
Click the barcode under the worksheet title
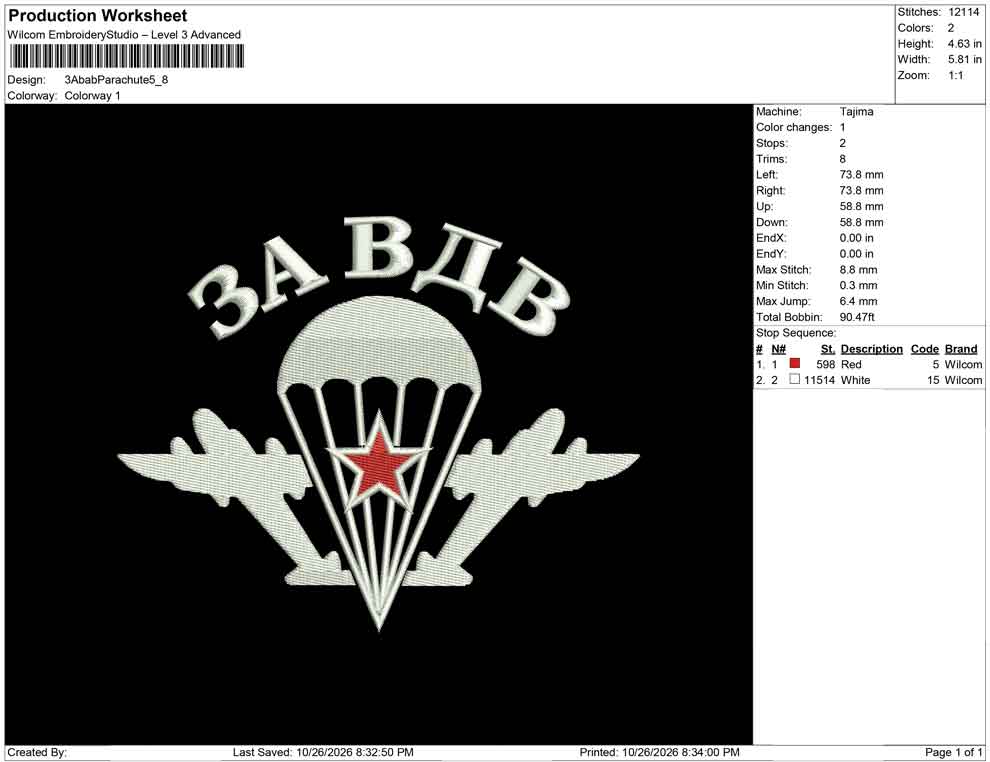pos(126,57)
